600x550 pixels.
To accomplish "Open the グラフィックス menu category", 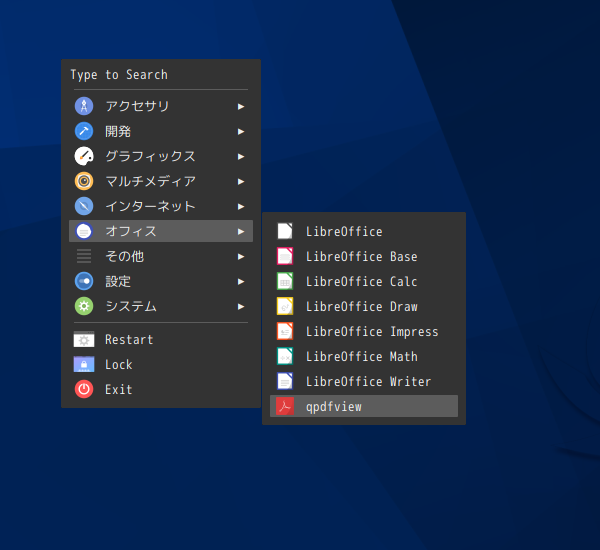I will [x=161, y=156].
